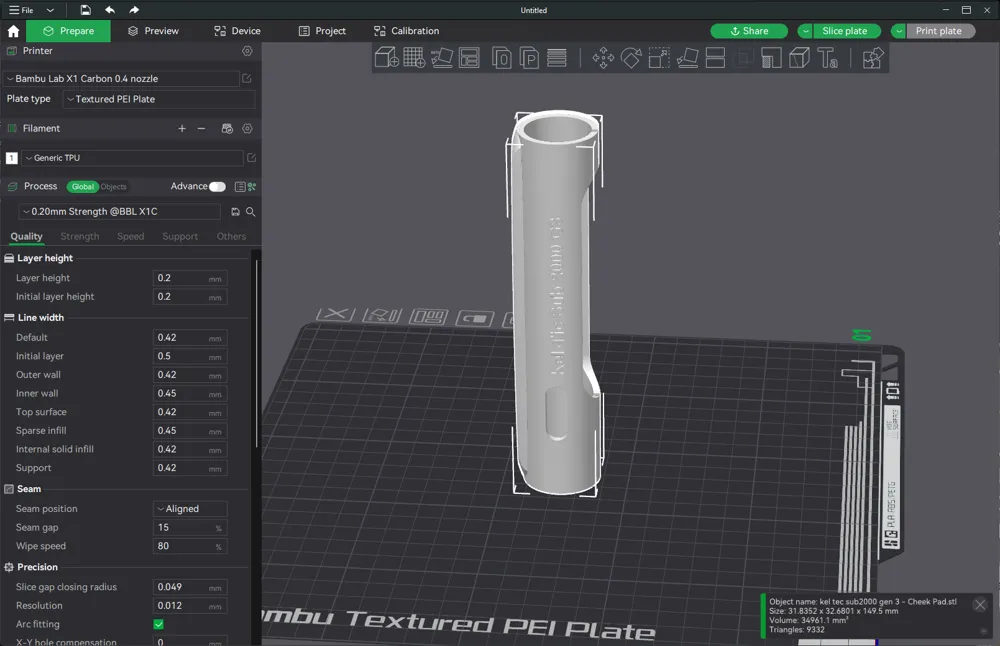Select the Seam painting tool

(799, 58)
